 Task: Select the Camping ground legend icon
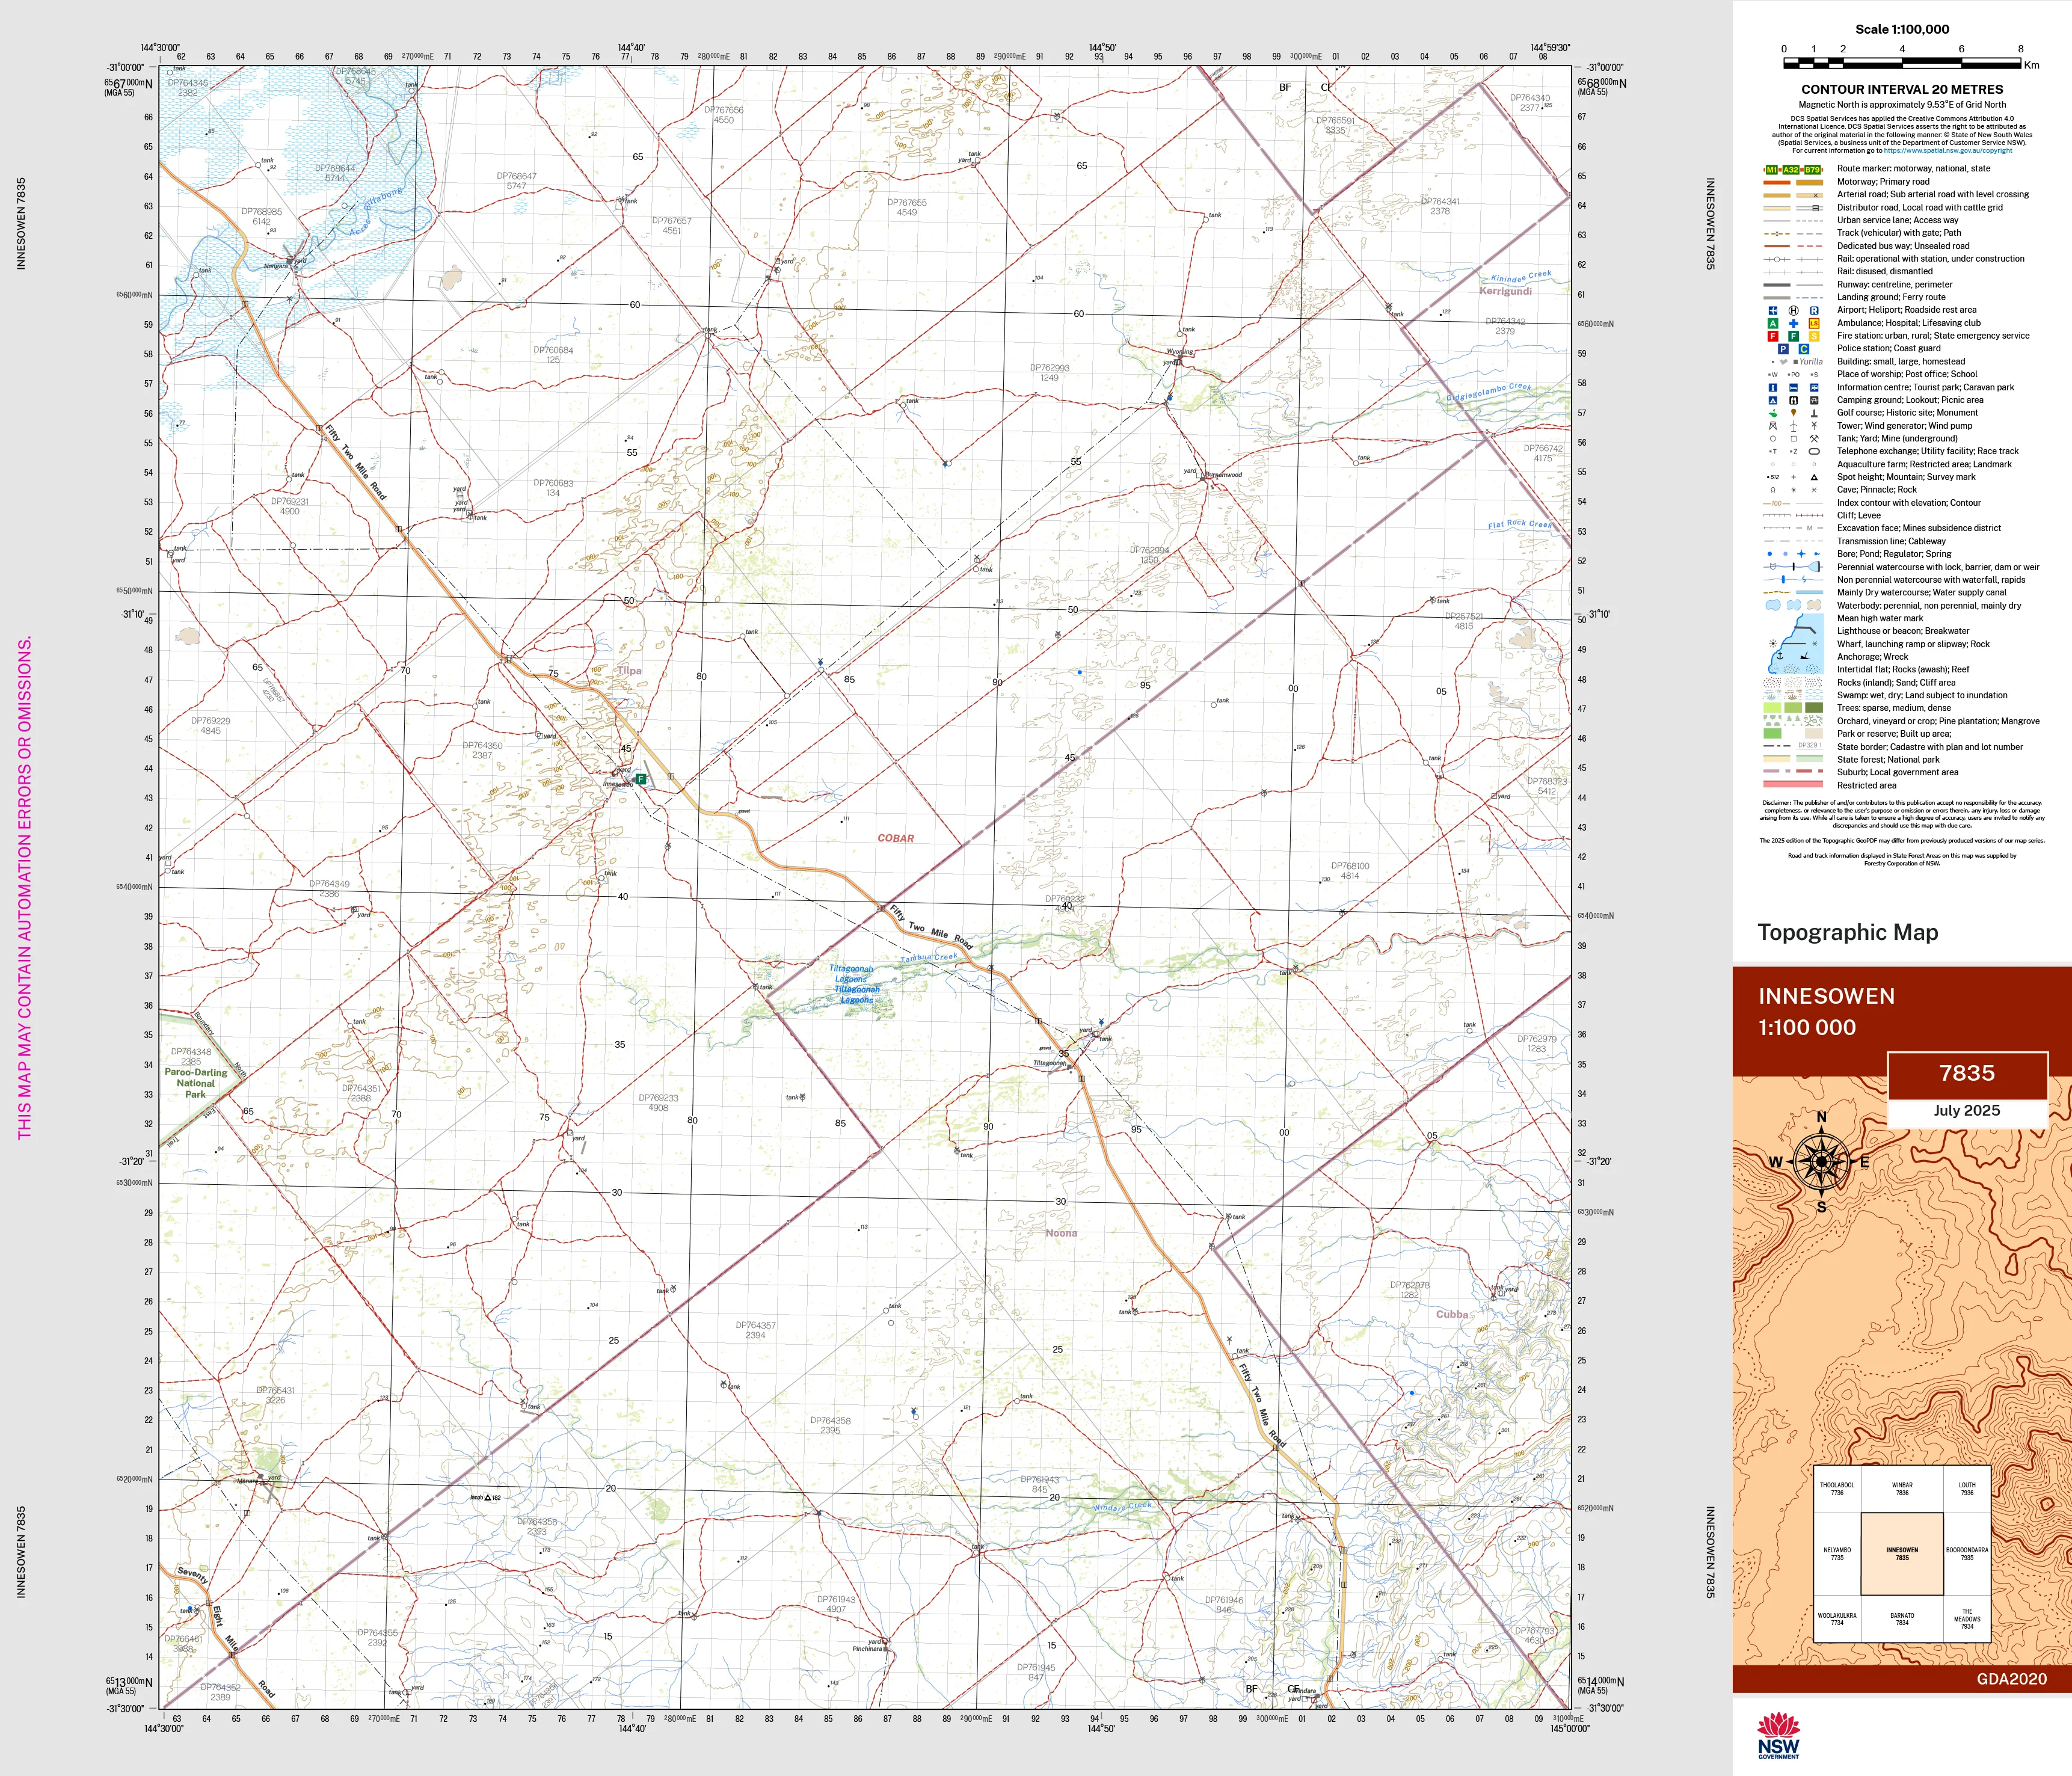pyautogui.click(x=1772, y=400)
